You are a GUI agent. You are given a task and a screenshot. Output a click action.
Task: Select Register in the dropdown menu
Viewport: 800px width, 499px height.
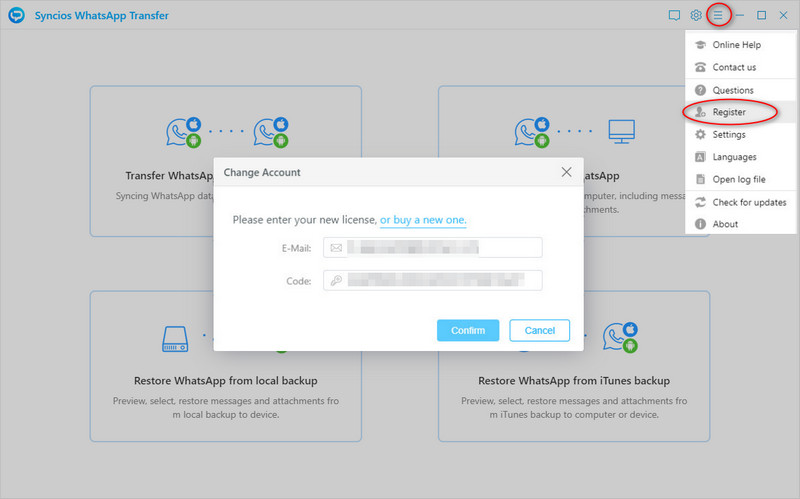click(x=740, y=112)
